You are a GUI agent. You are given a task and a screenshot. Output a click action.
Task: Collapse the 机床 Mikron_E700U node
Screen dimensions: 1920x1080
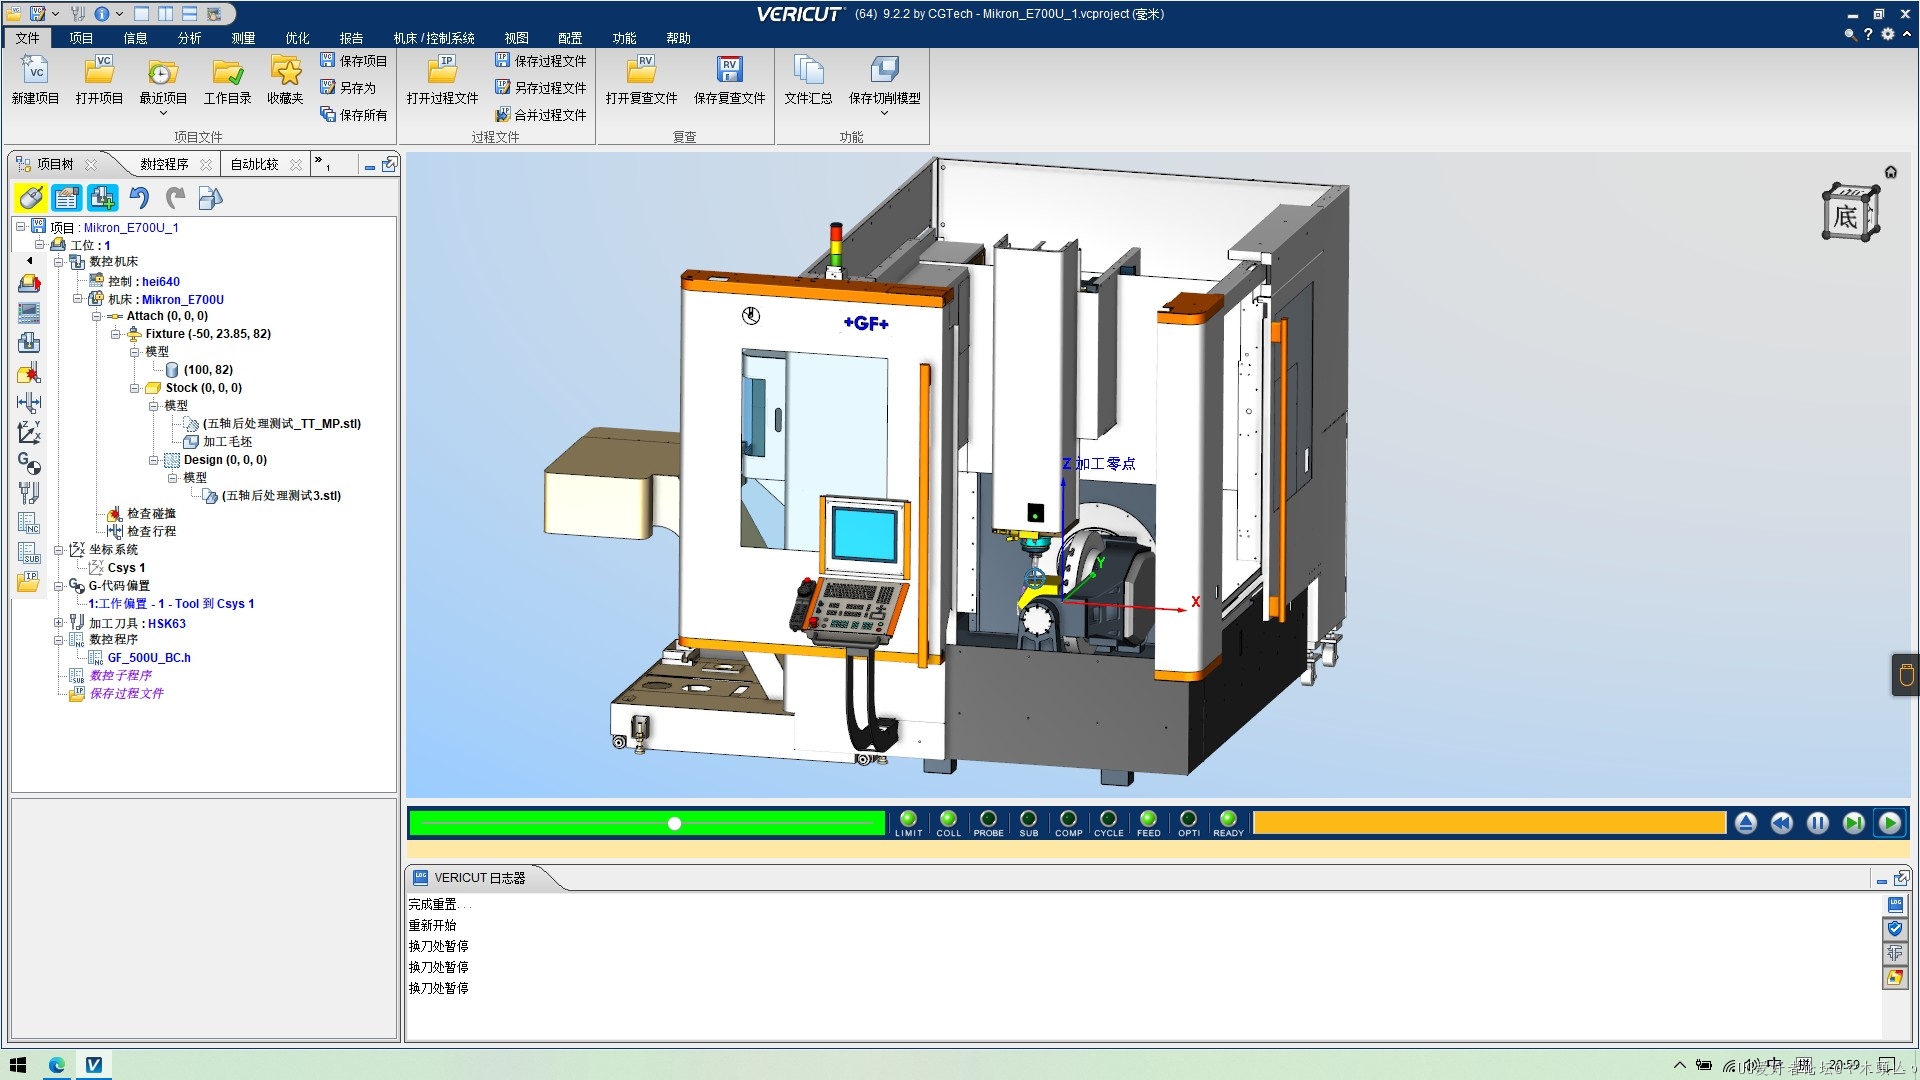pos(77,299)
